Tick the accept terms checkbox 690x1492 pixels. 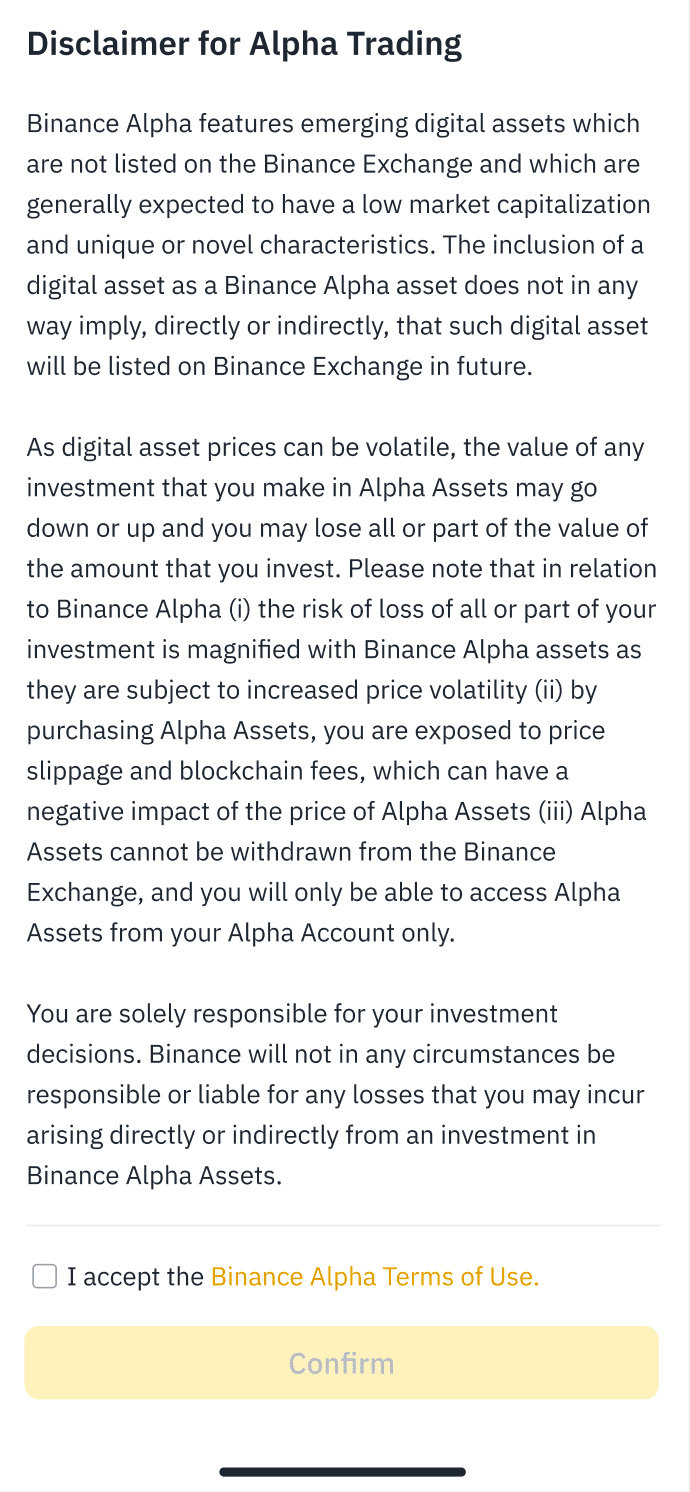(44, 1276)
